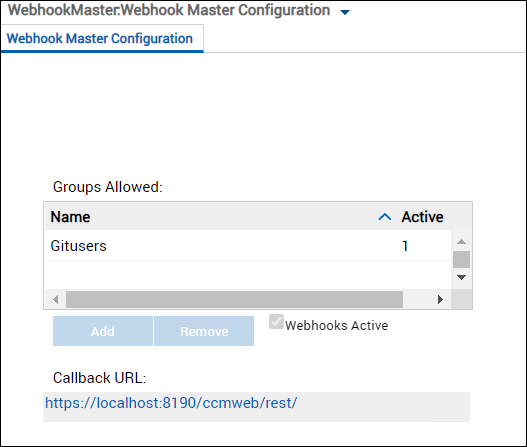The image size is (527, 447).
Task: Open the WebhookMaster title dropdown arrow
Action: pyautogui.click(x=345, y=12)
